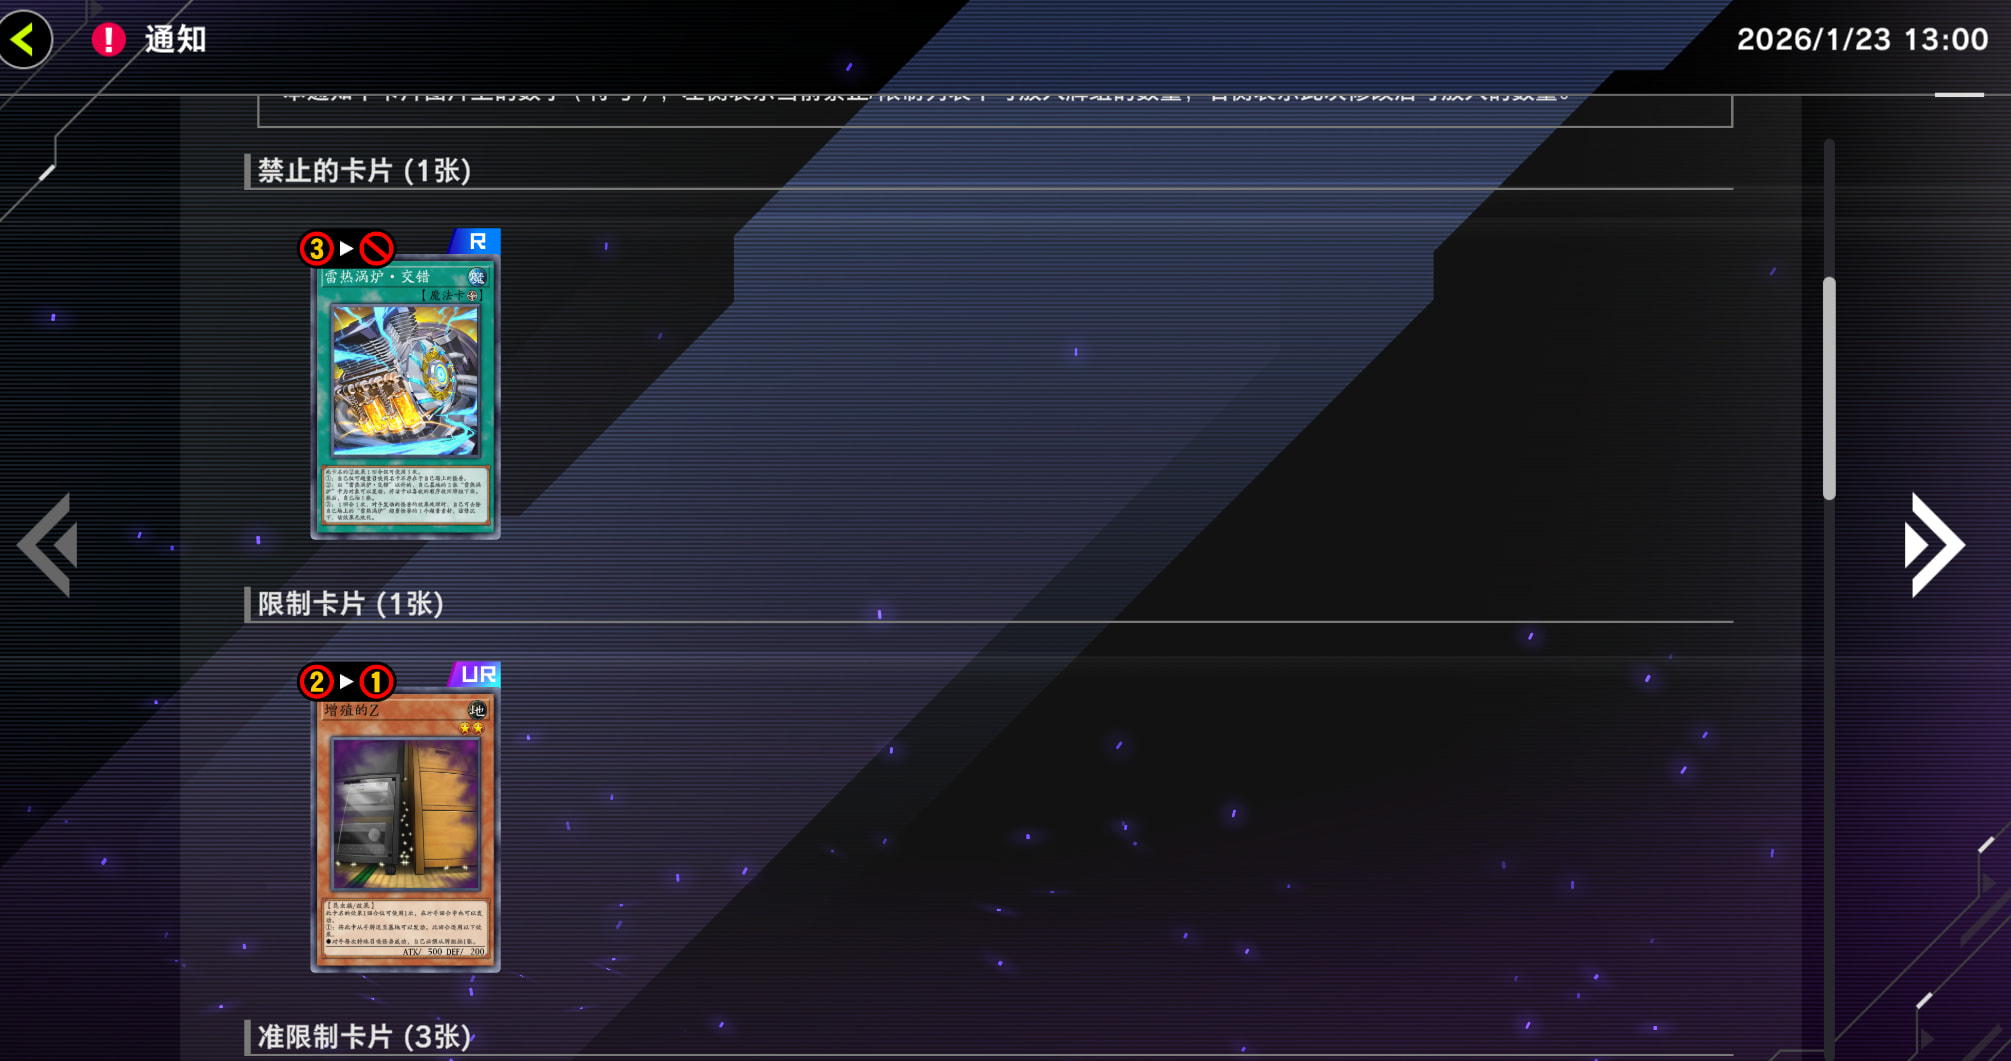Image resolution: width=2011 pixels, height=1061 pixels.
Task: Click the UR rarity badge on 增殖的Z
Action: (477, 675)
